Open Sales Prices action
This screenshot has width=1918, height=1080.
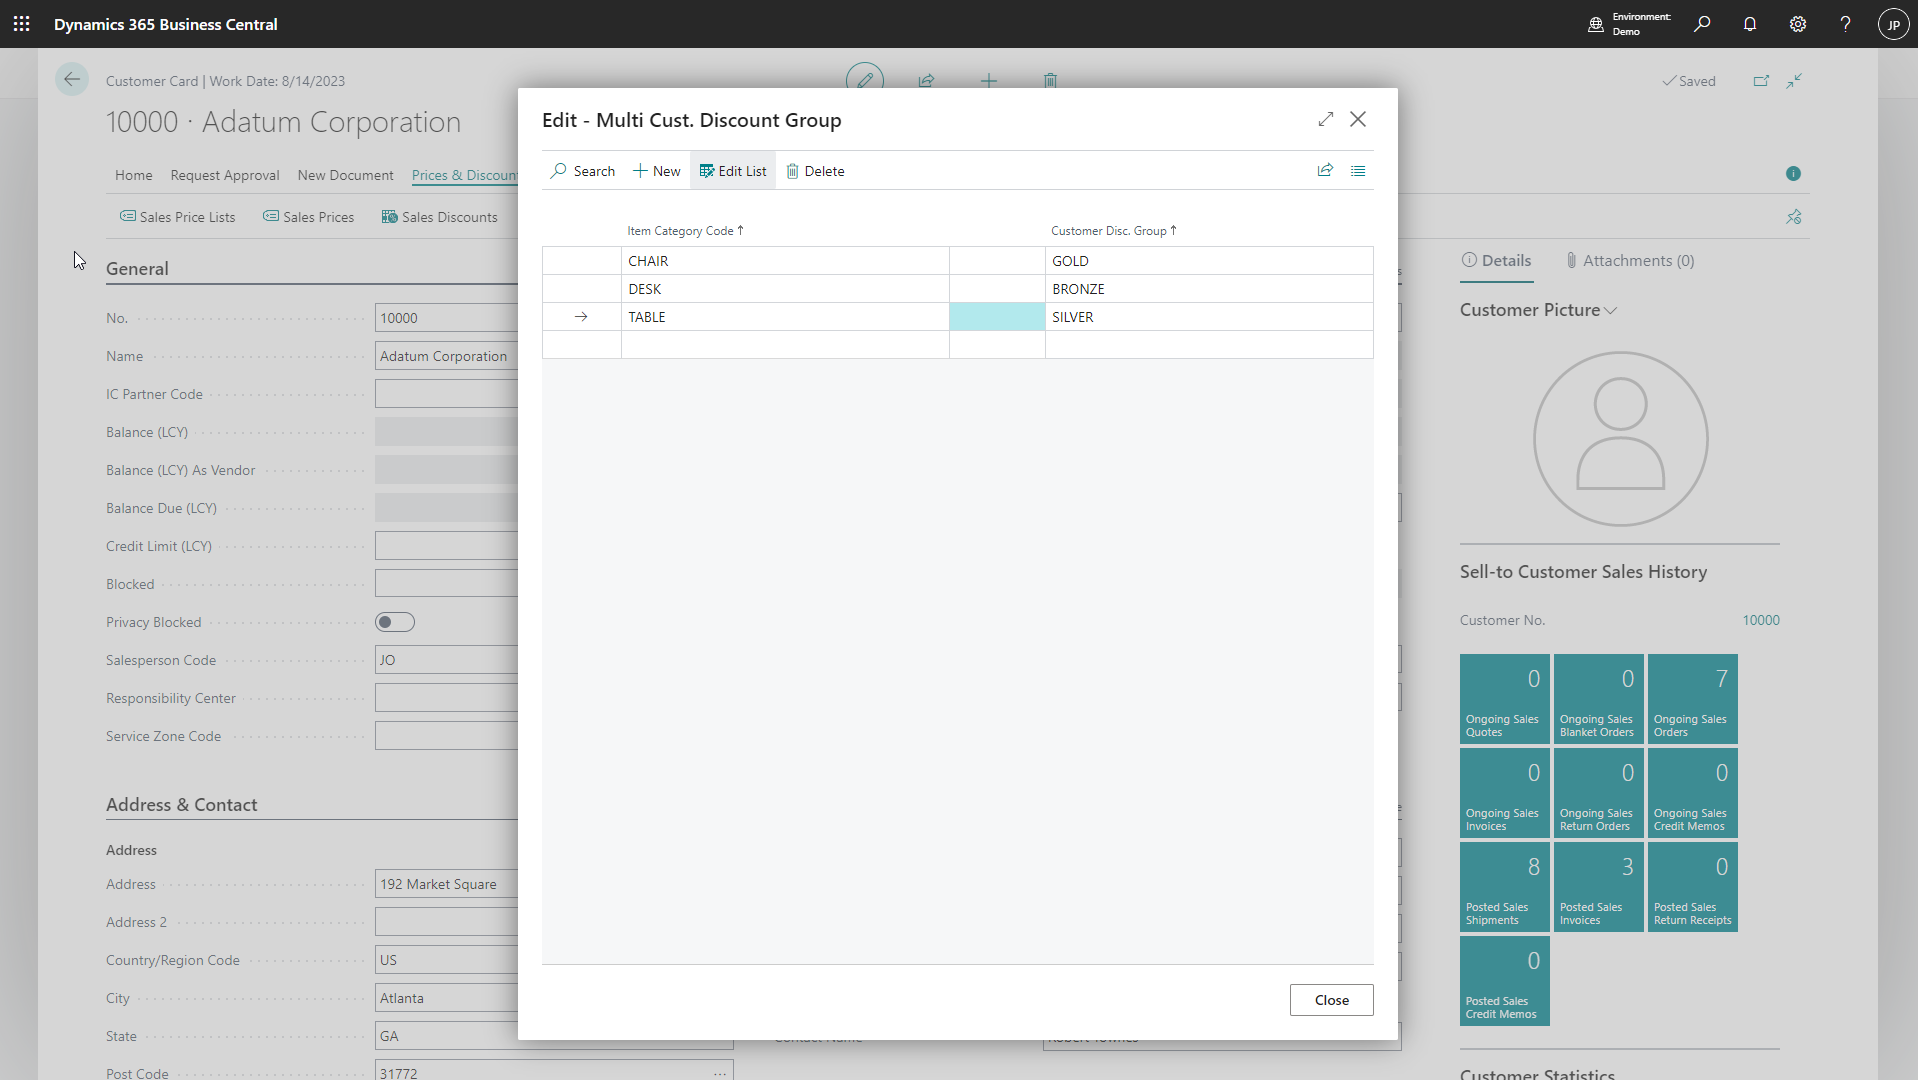tap(309, 217)
